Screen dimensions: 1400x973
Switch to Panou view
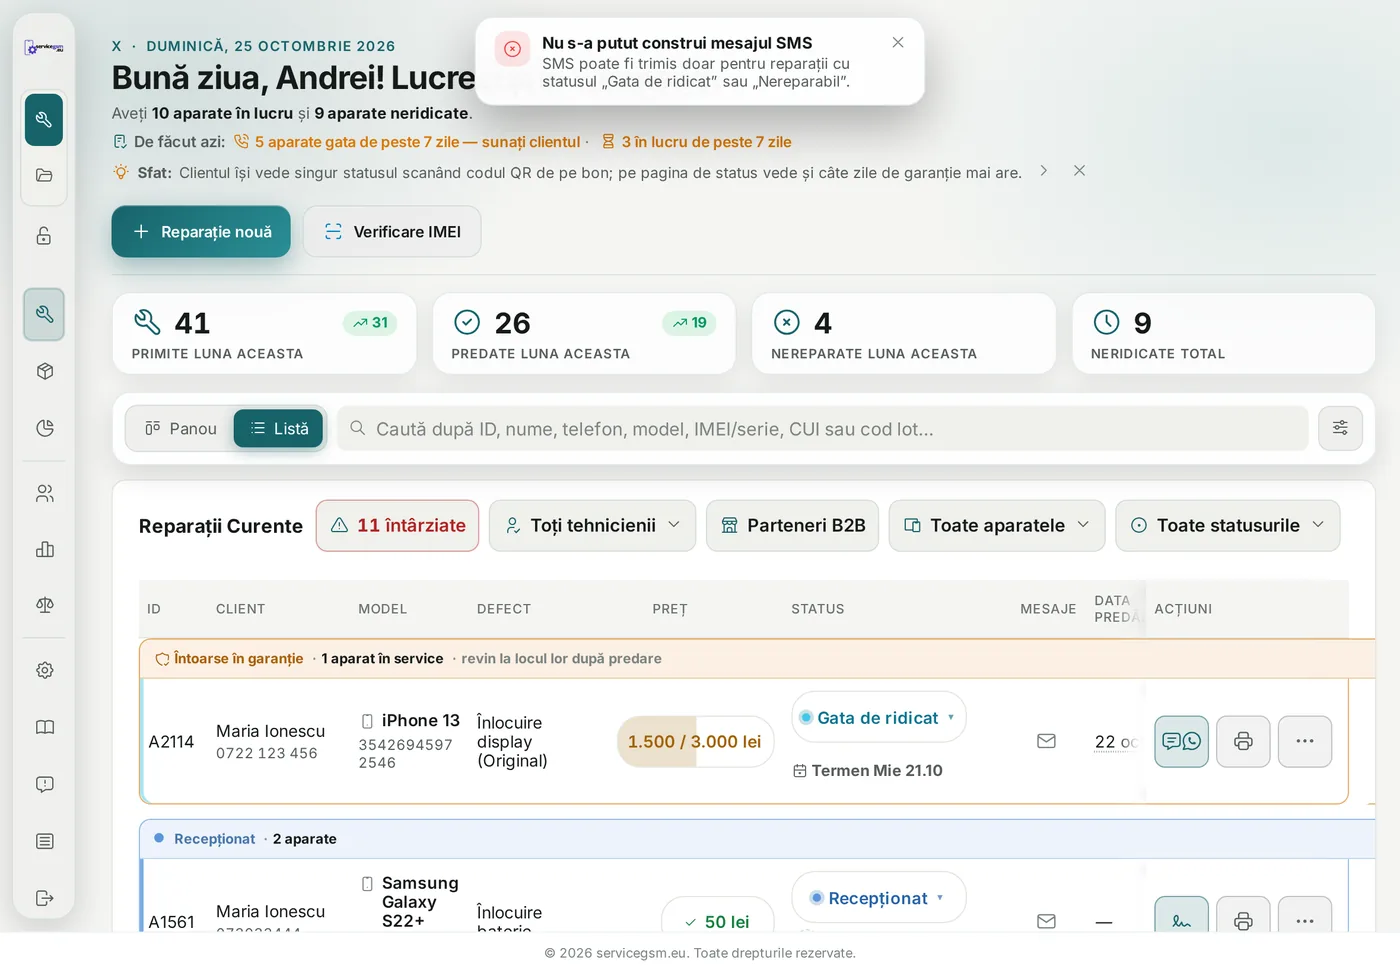coord(181,428)
